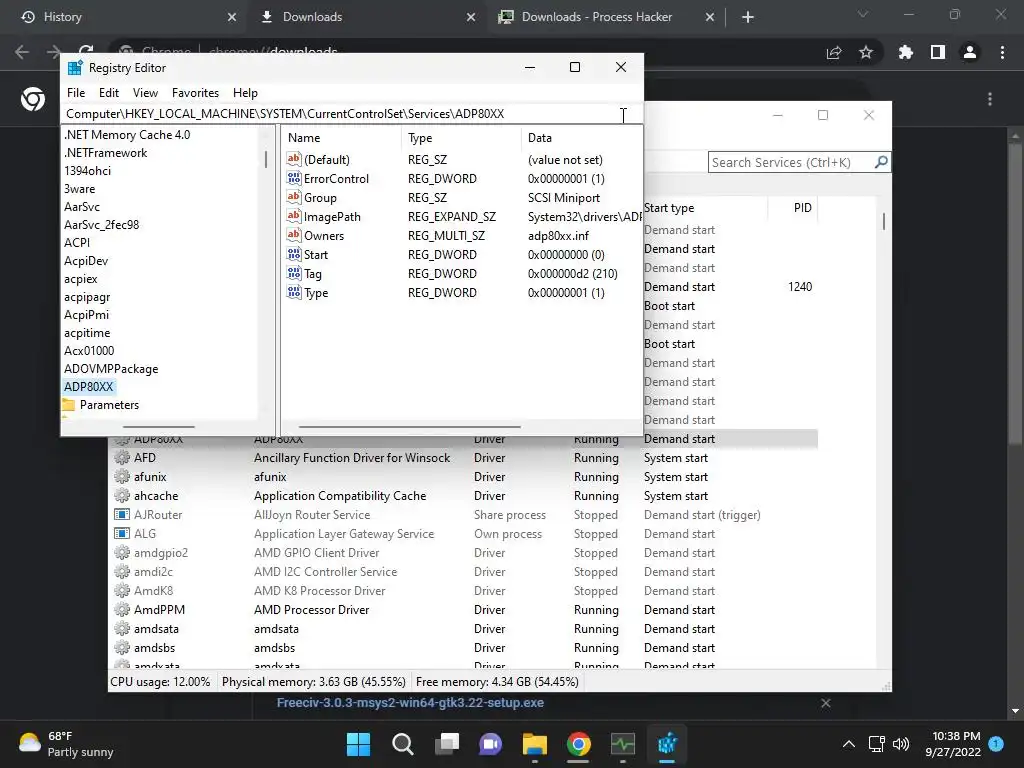Select the AarSvc_2fec98 registry key
This screenshot has height=768, width=1024.
click(101, 225)
